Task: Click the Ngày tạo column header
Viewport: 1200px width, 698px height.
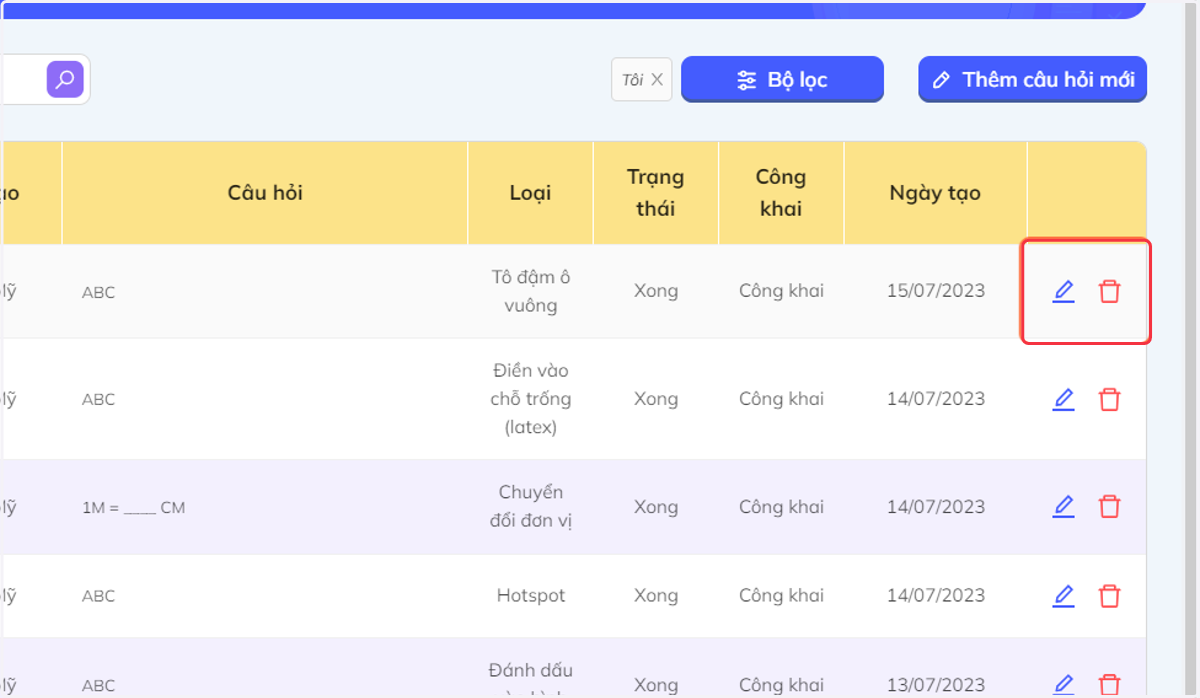Action: [935, 193]
